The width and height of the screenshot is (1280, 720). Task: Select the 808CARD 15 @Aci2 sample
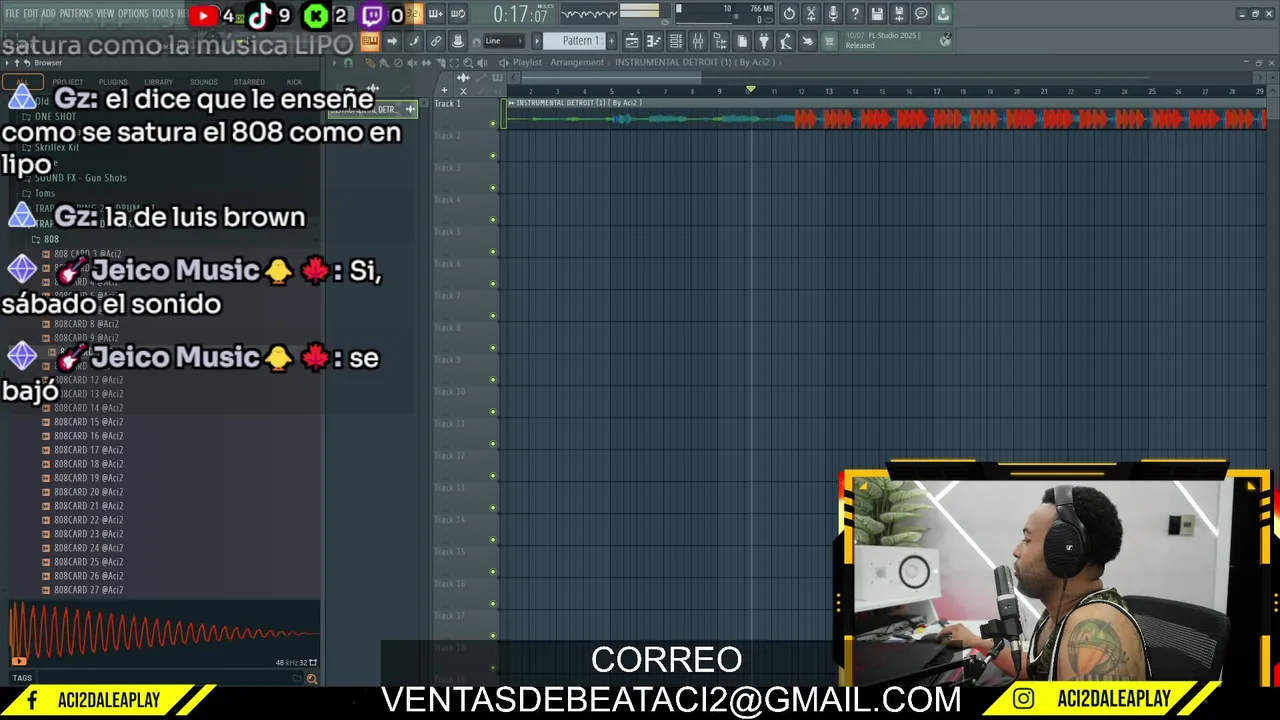88,422
